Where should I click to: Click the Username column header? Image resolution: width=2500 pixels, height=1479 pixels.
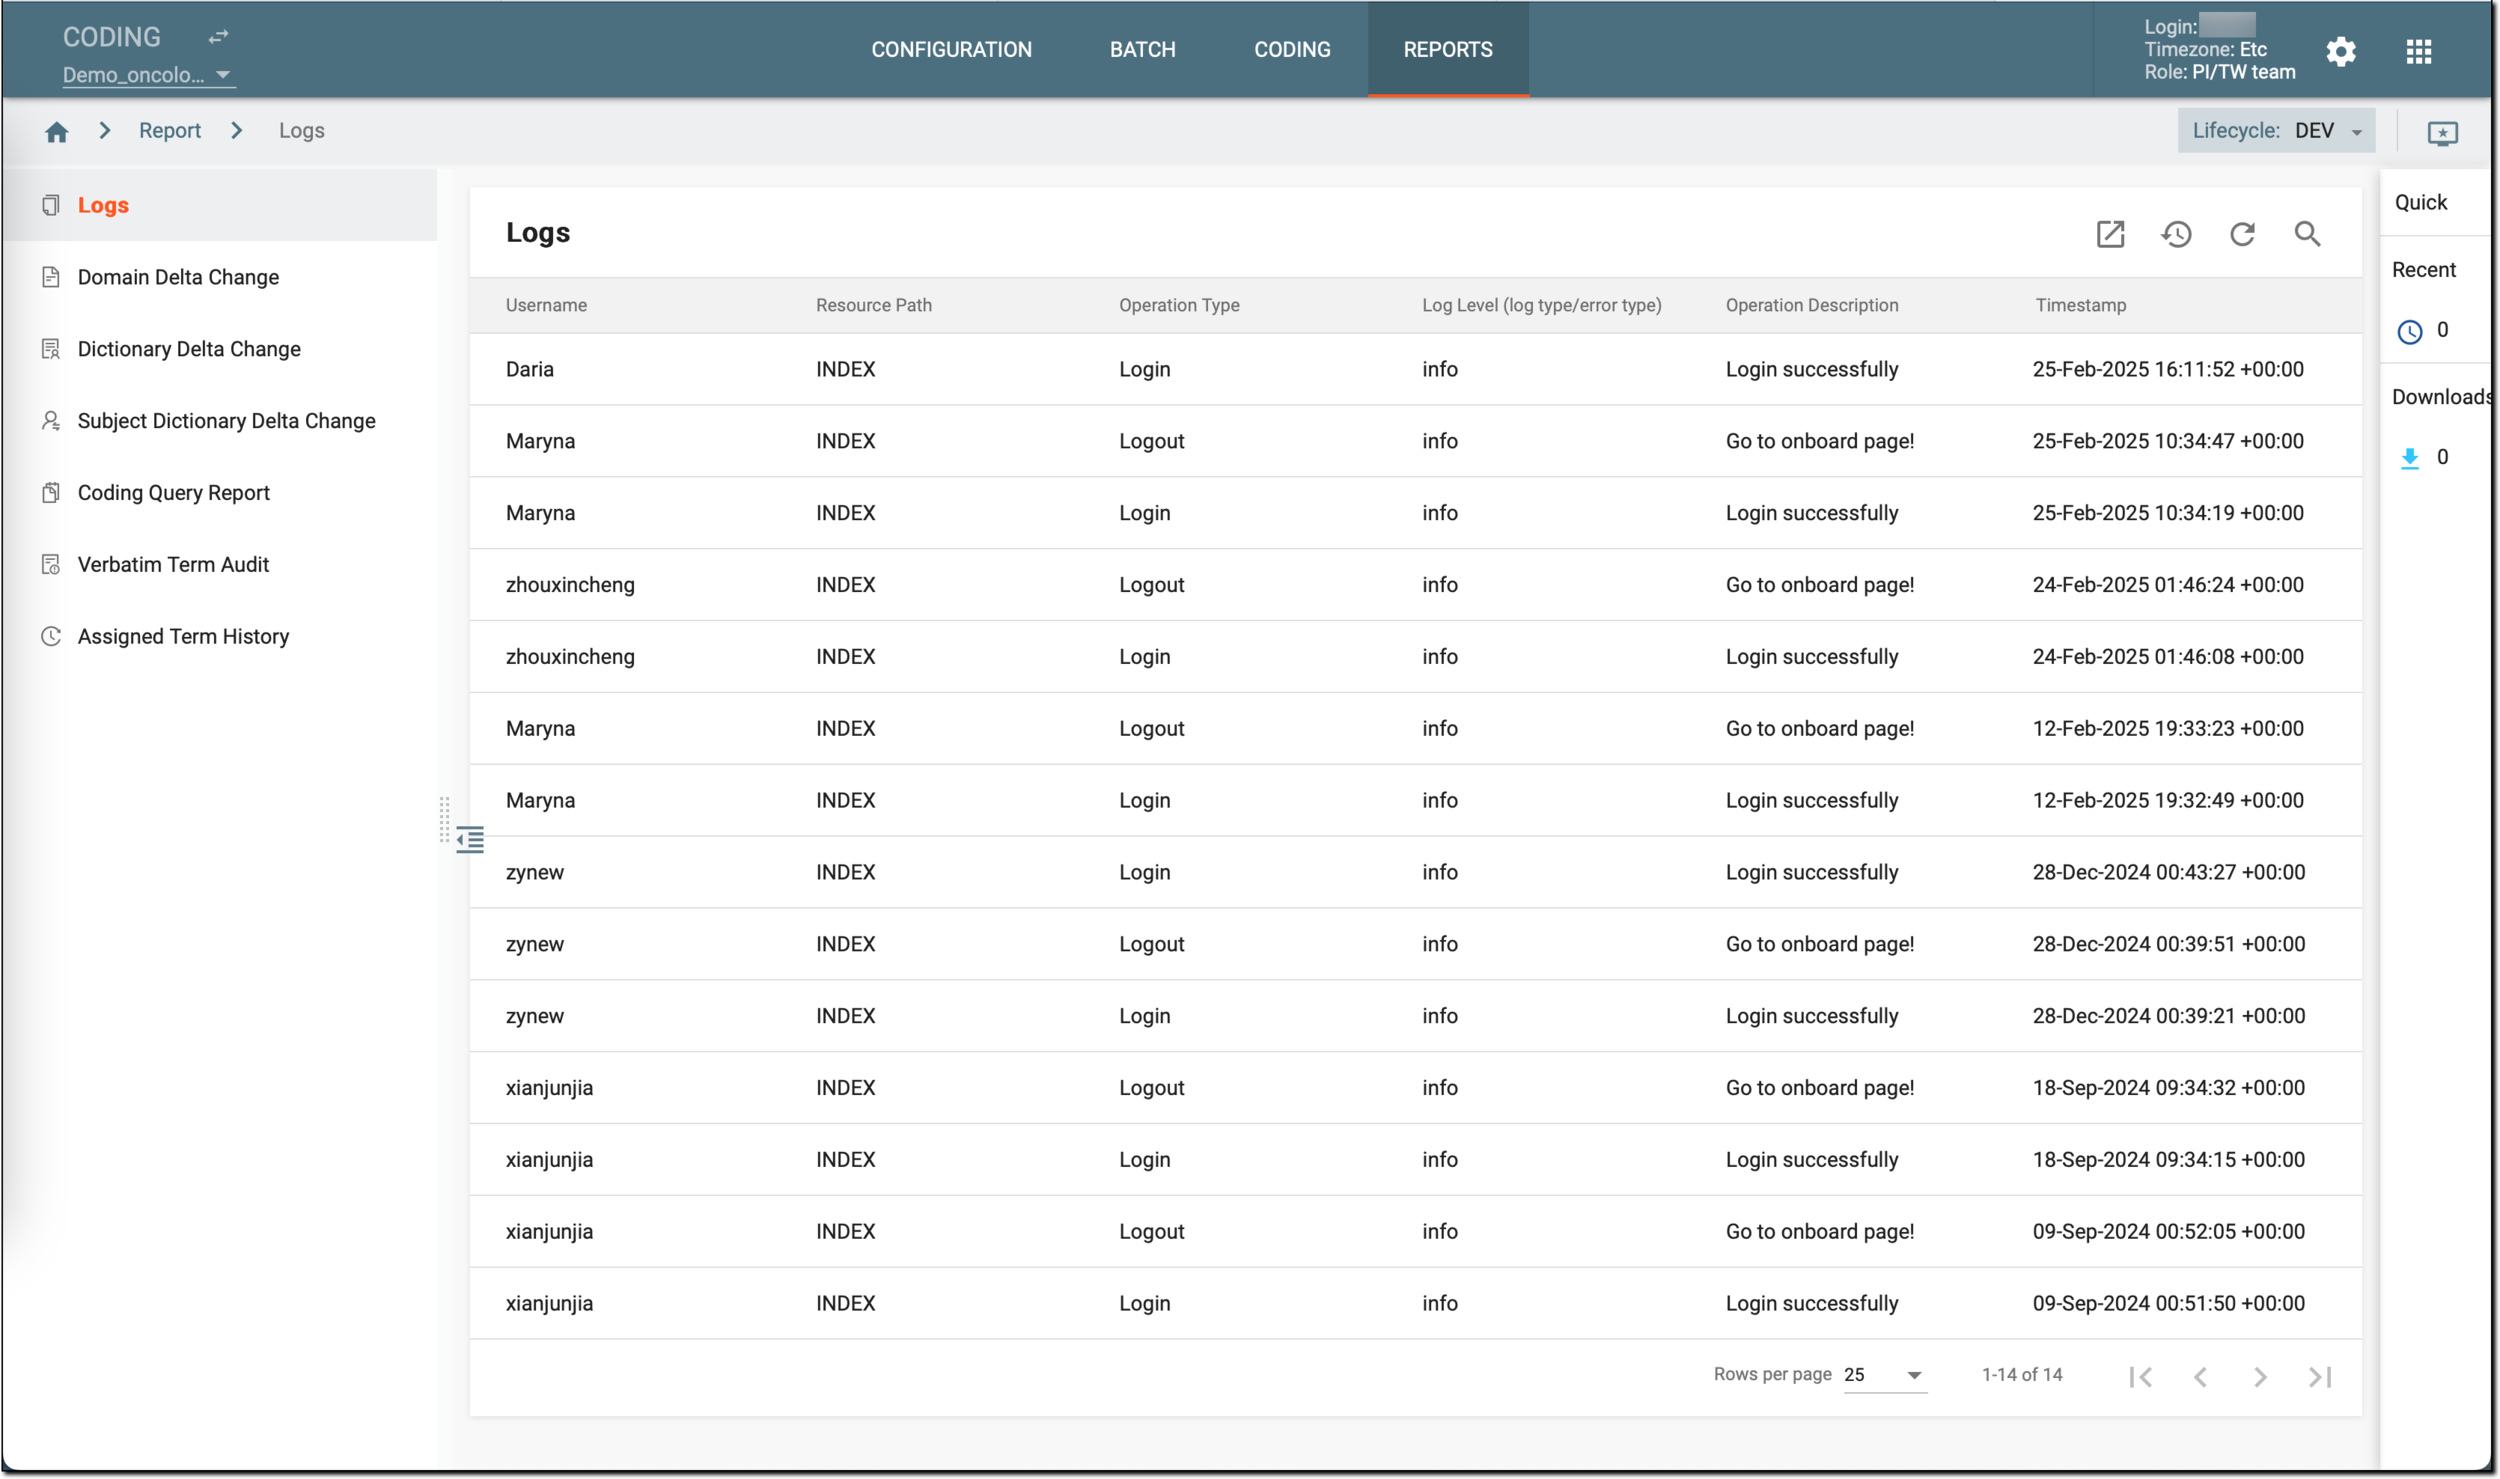pos(546,305)
